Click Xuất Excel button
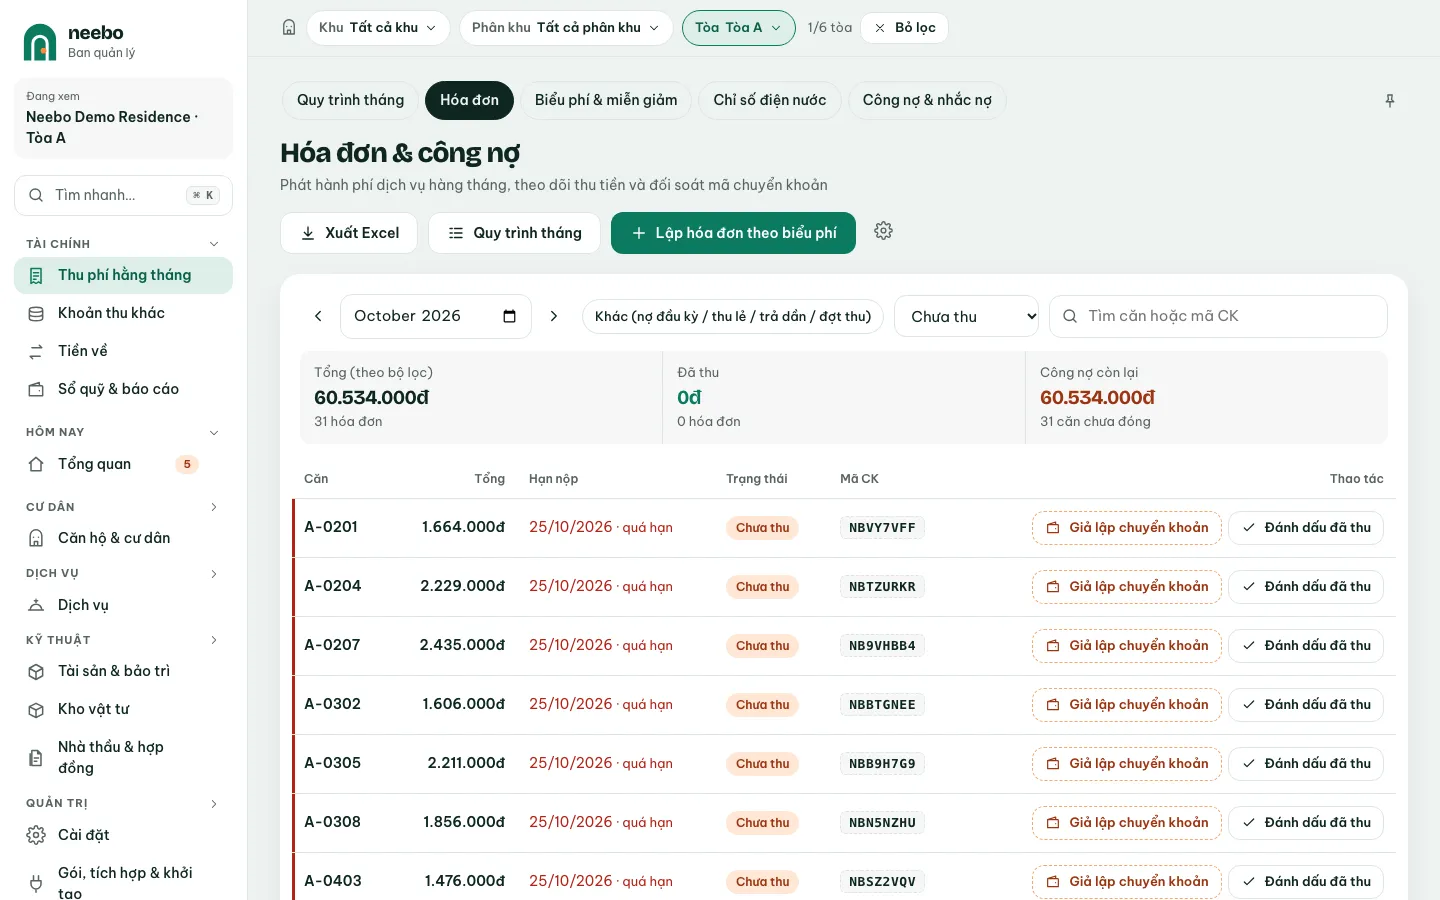 click(x=349, y=233)
